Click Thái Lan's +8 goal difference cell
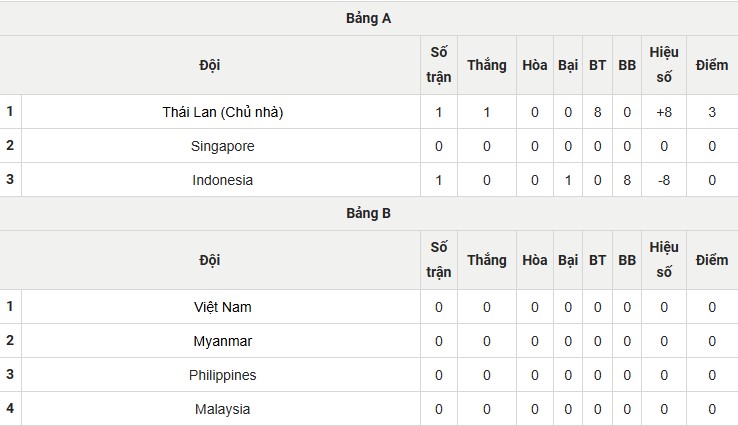Image resolution: width=738 pixels, height=426 pixels. coord(664,112)
